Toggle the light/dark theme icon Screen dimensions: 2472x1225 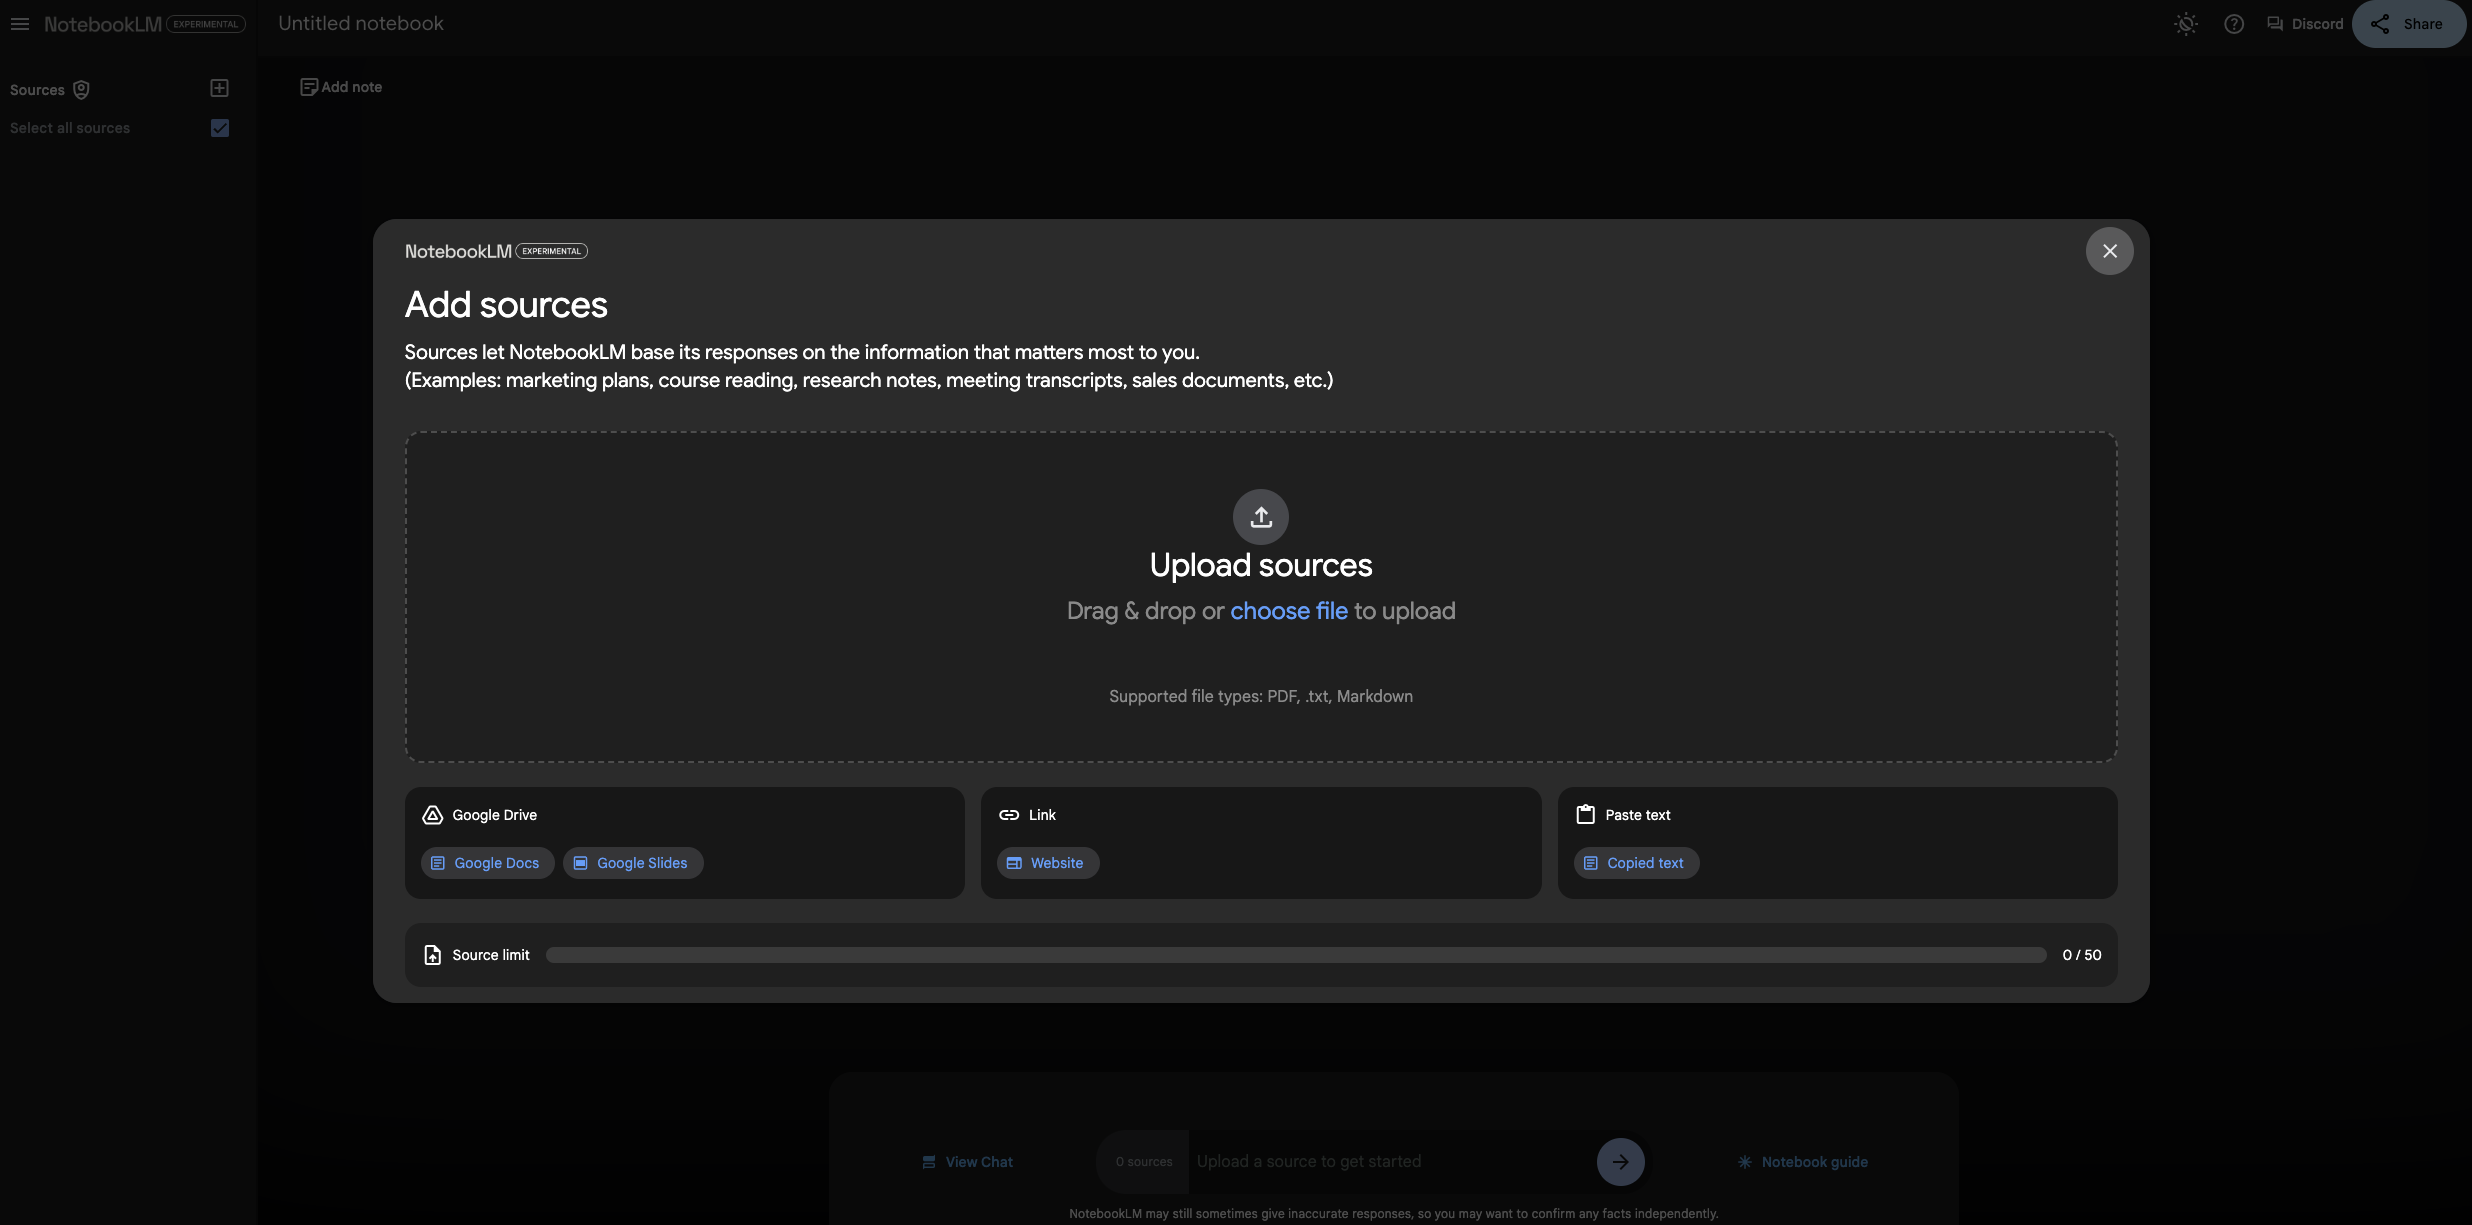2186,24
